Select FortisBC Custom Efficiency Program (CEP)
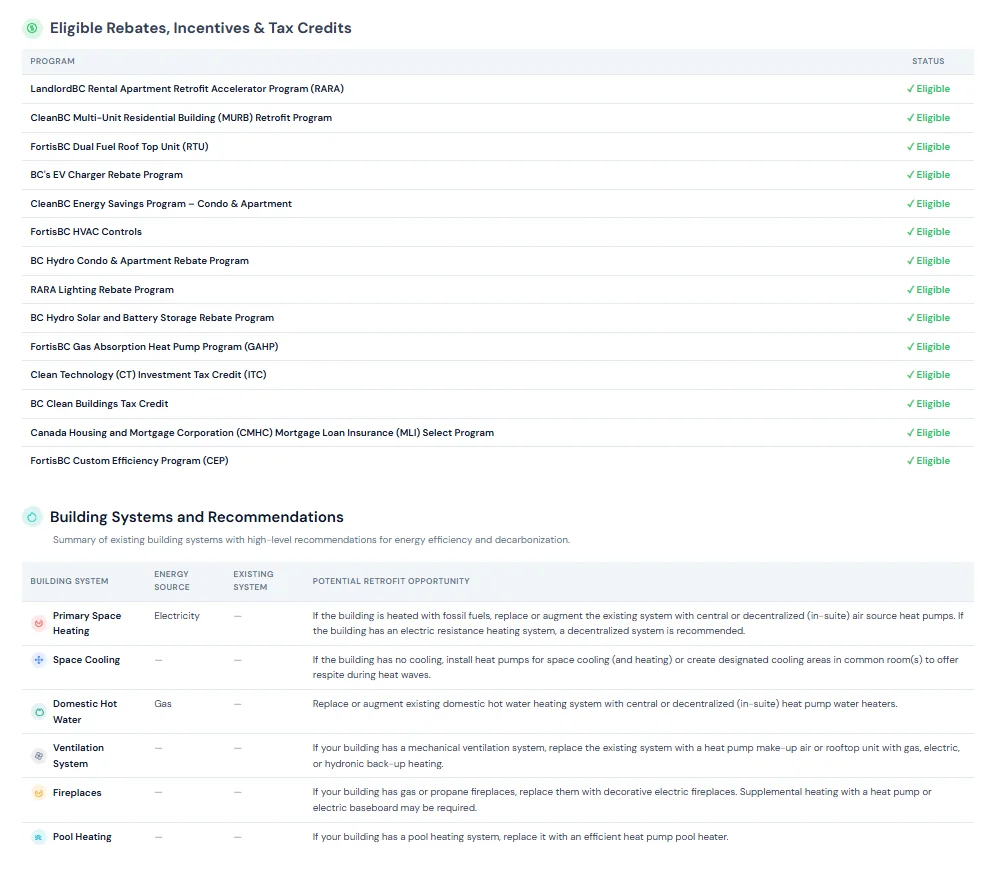 498,461
